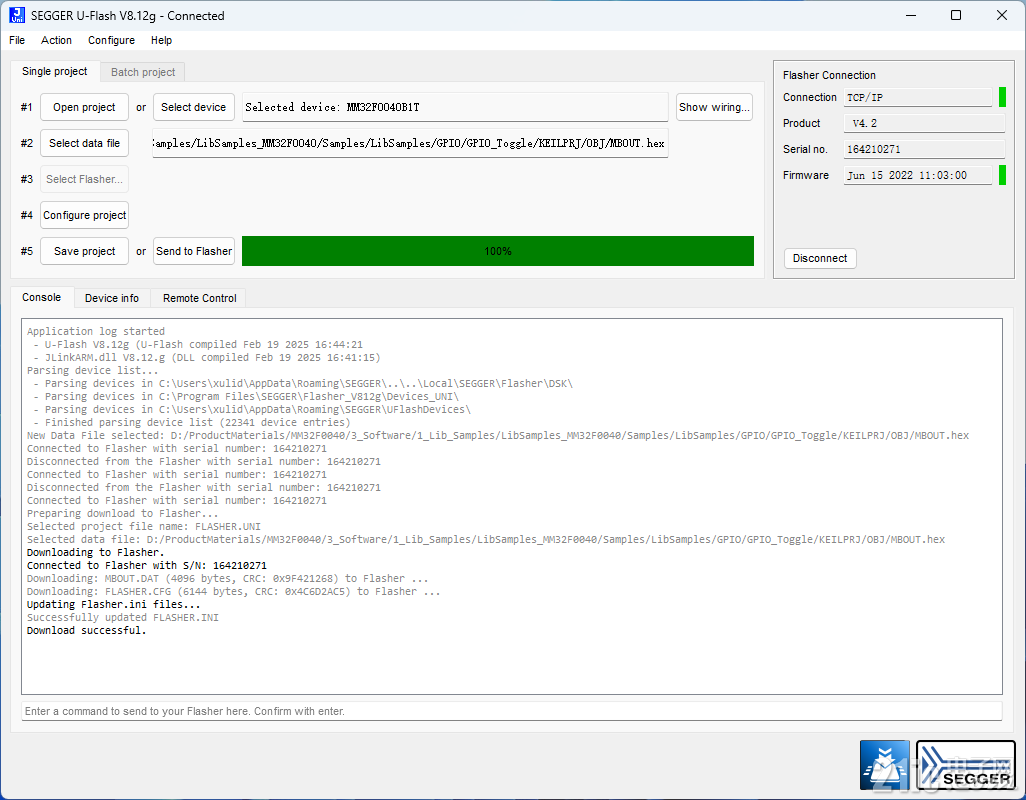
Task: Click the green indicator next to Firmware date
Action: click(1002, 175)
